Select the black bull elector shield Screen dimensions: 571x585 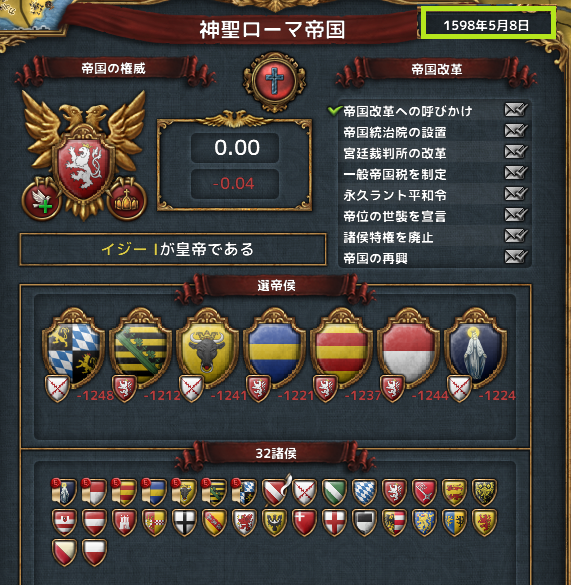(x=208, y=348)
